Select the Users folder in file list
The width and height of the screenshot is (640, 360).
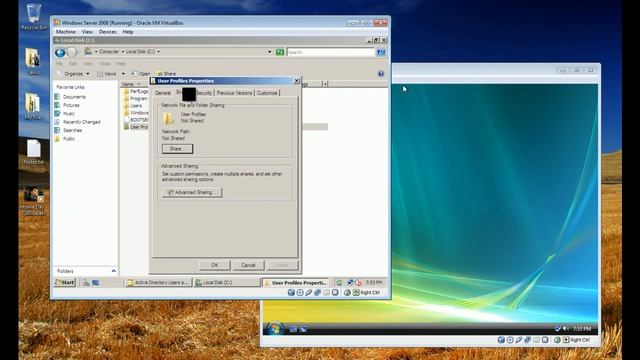tap(133, 106)
